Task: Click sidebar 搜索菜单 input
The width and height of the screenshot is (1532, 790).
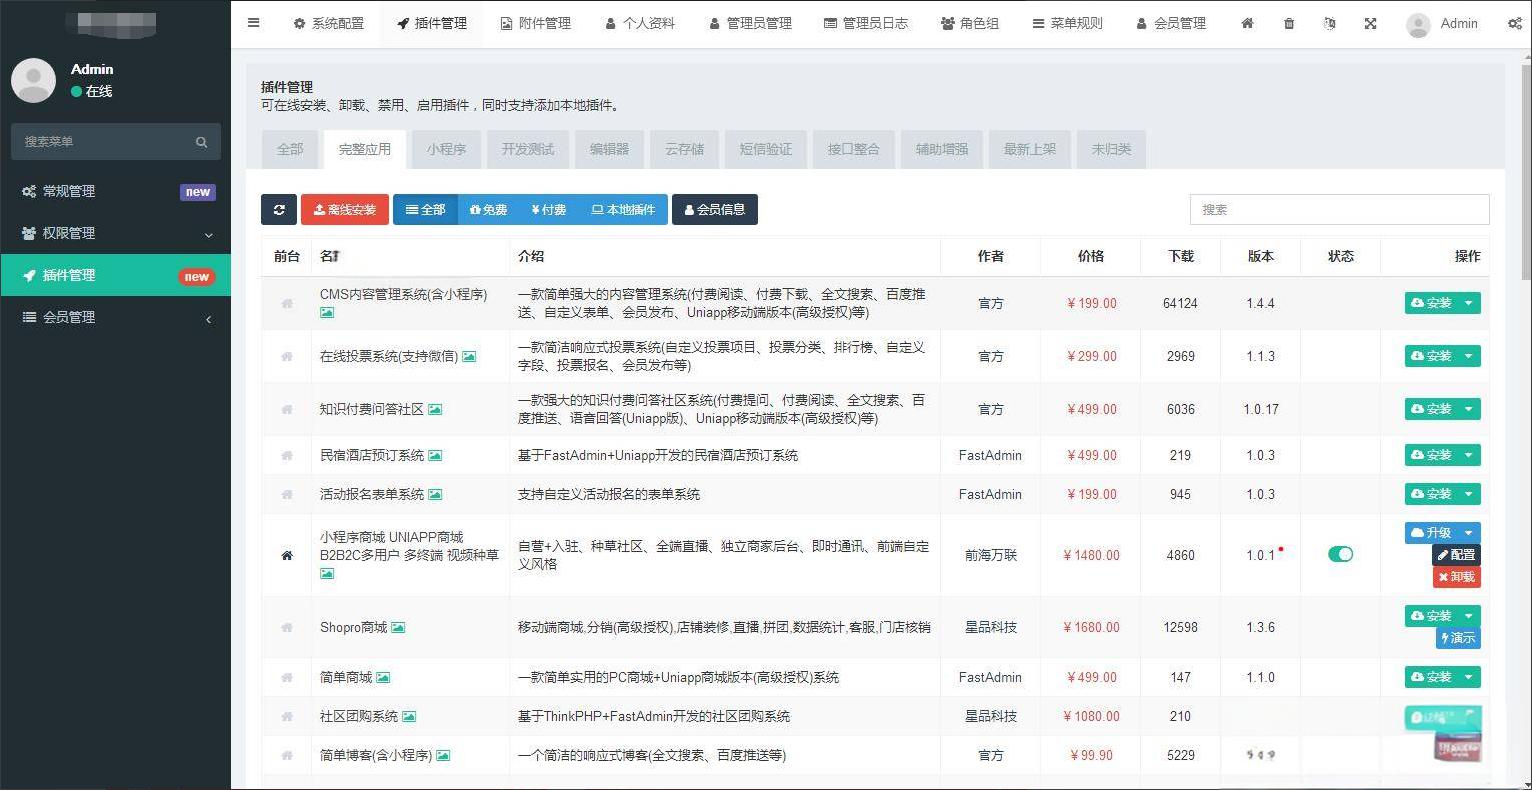Action: click(100, 142)
